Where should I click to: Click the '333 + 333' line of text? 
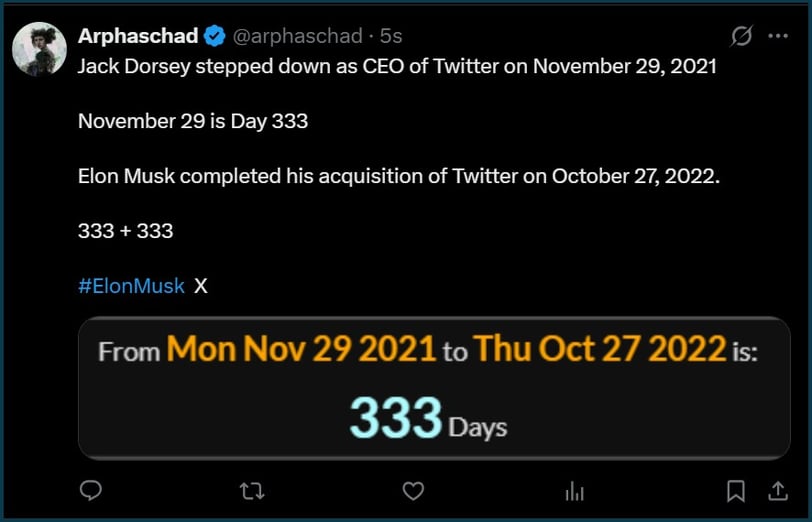125,231
